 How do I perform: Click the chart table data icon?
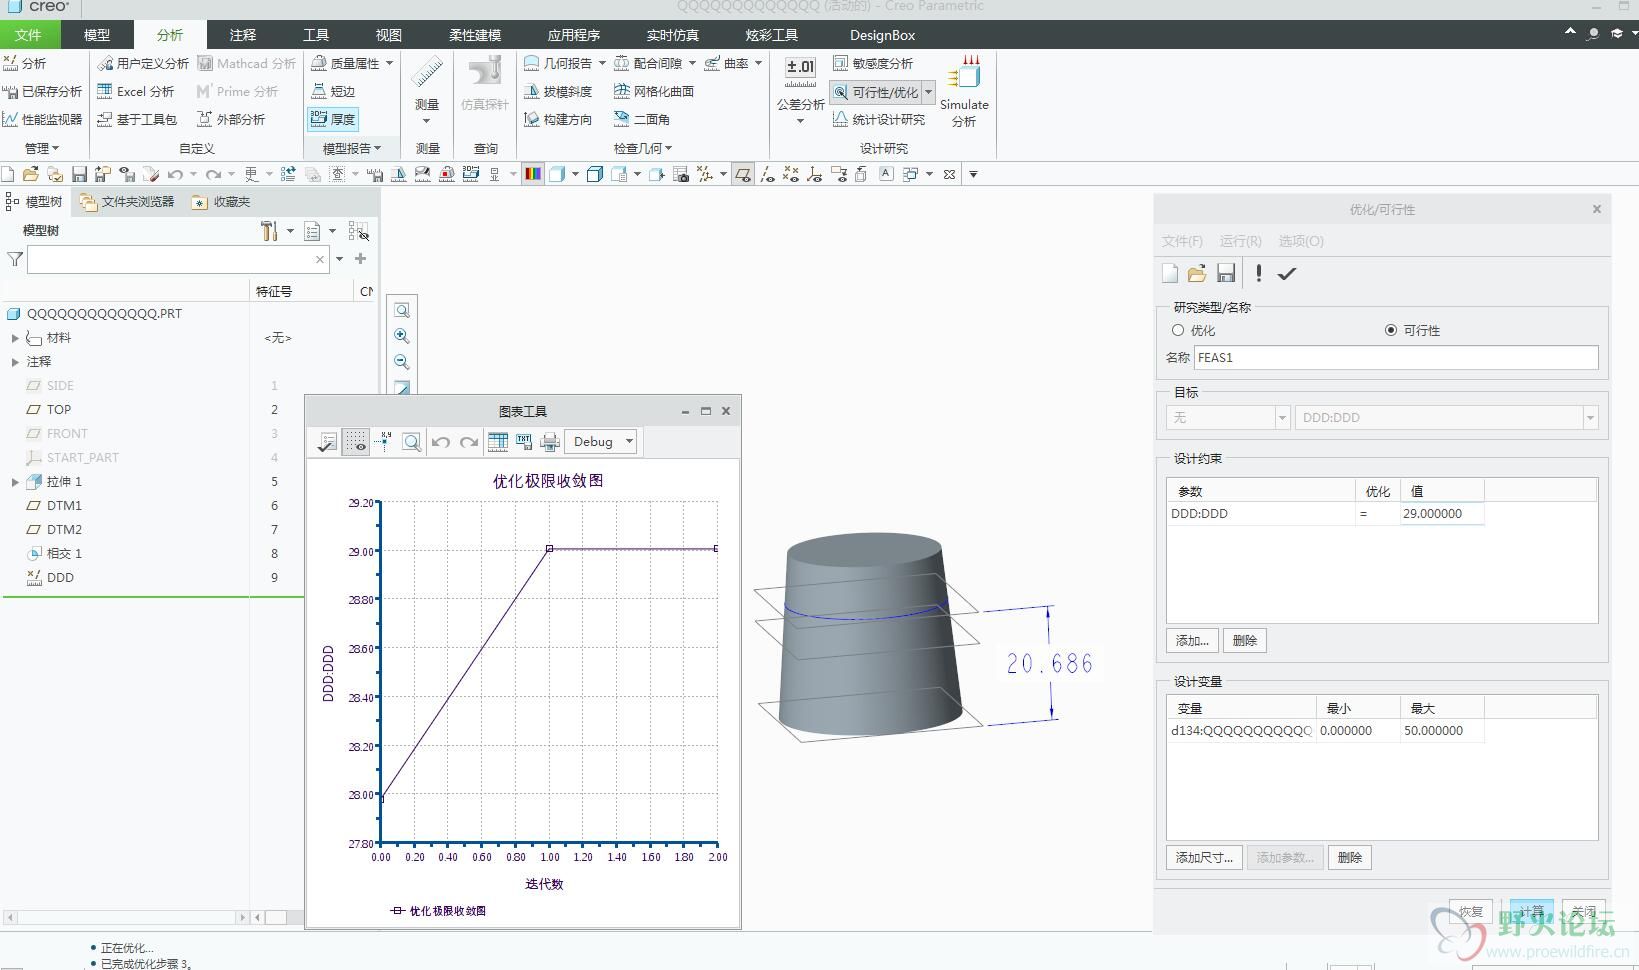click(497, 442)
